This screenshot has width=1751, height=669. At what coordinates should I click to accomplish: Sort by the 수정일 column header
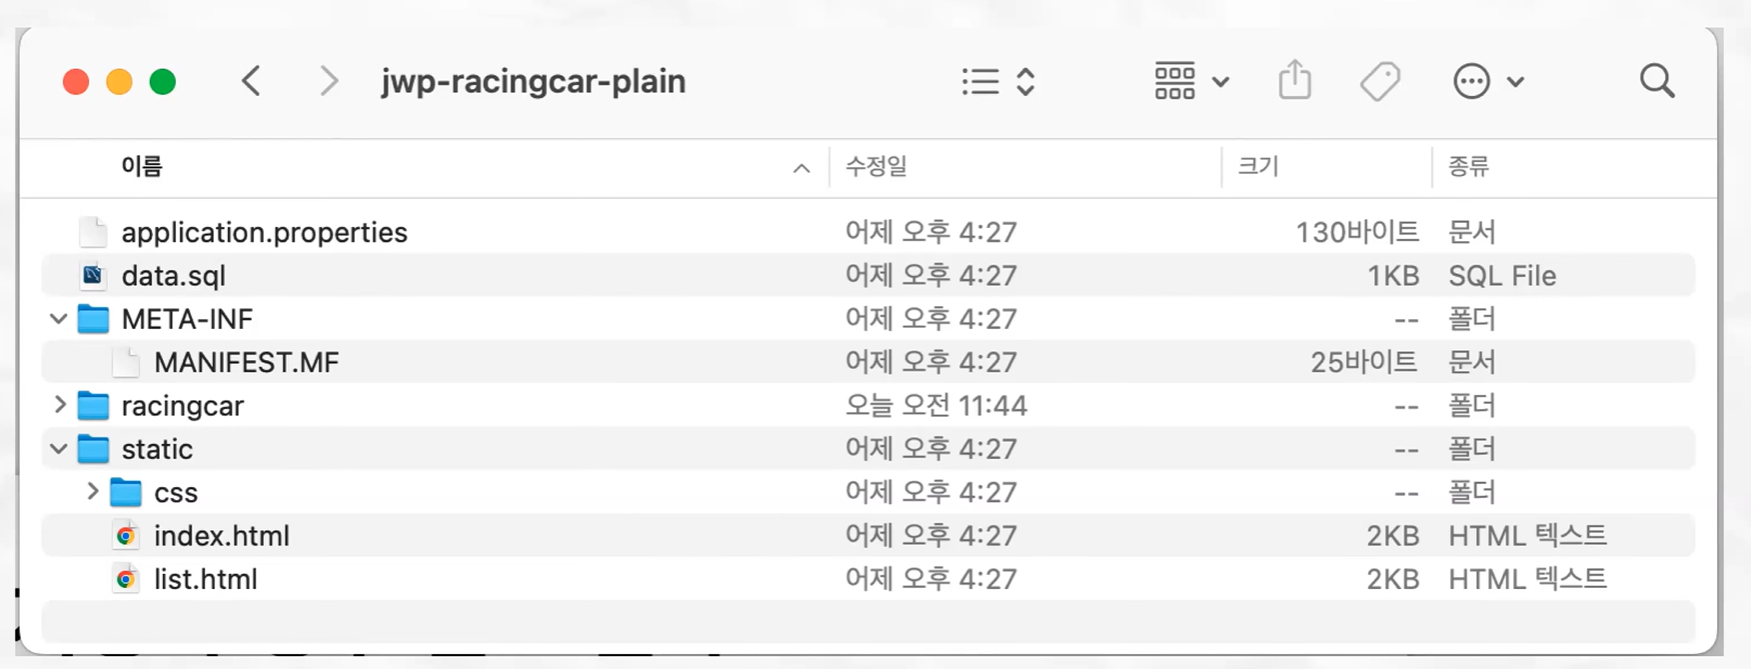click(x=876, y=166)
